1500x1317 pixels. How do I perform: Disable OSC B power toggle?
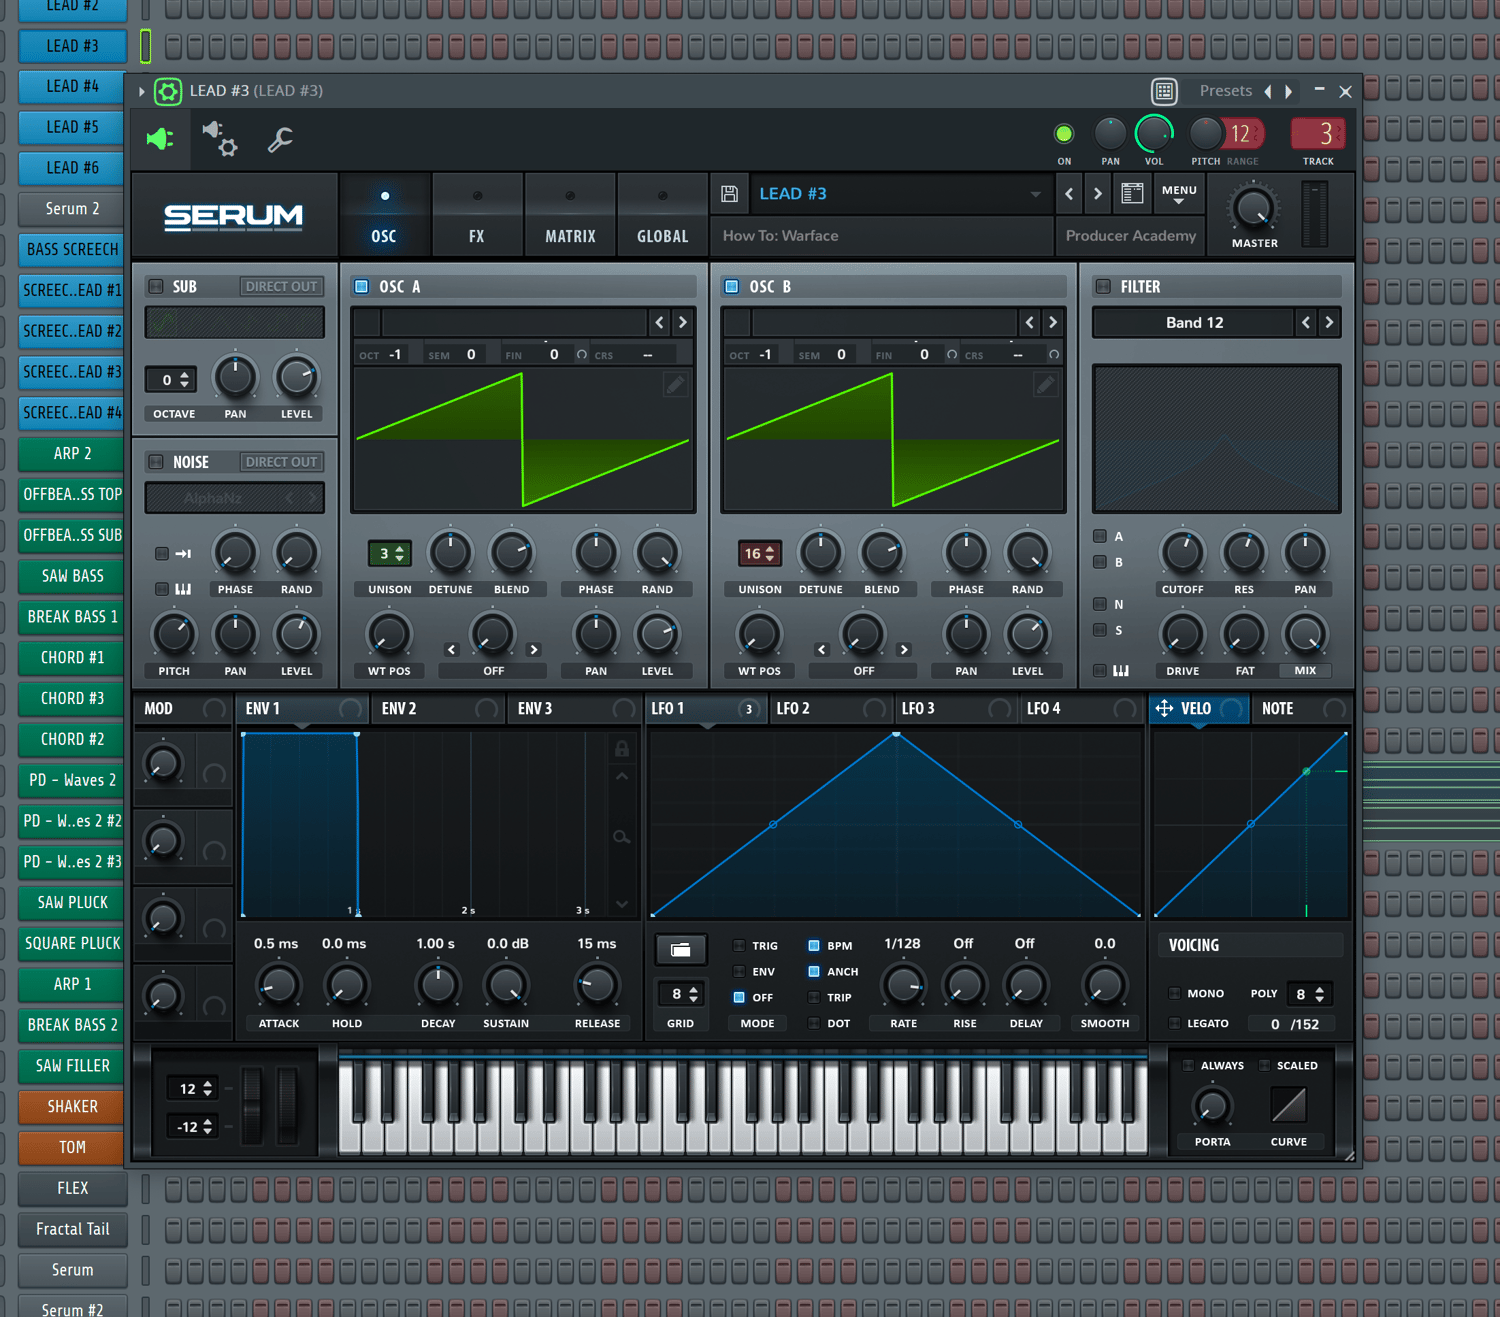click(732, 286)
